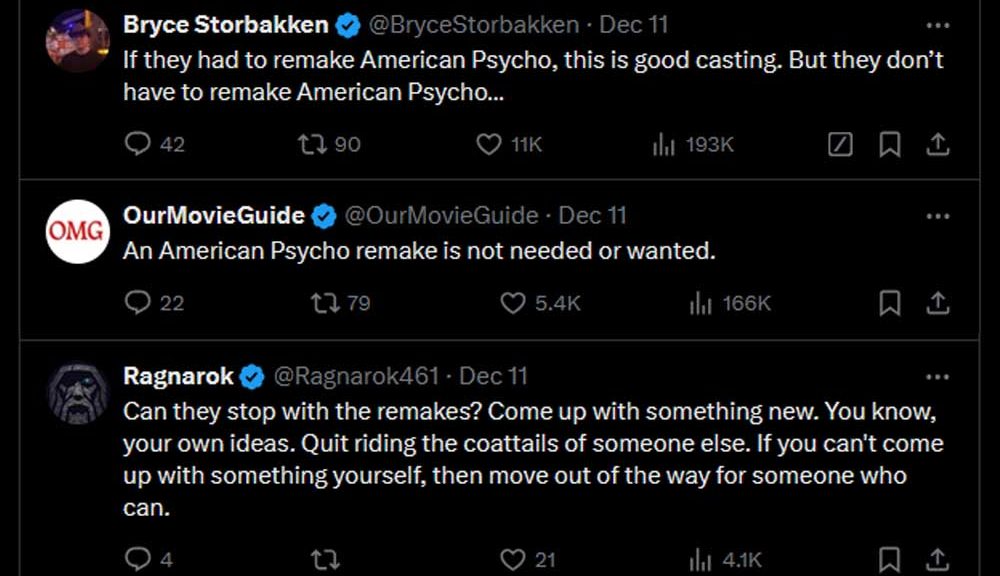This screenshot has width=1000, height=576.
Task: Retweet Bryce Storbakken's post
Action: tap(312, 145)
